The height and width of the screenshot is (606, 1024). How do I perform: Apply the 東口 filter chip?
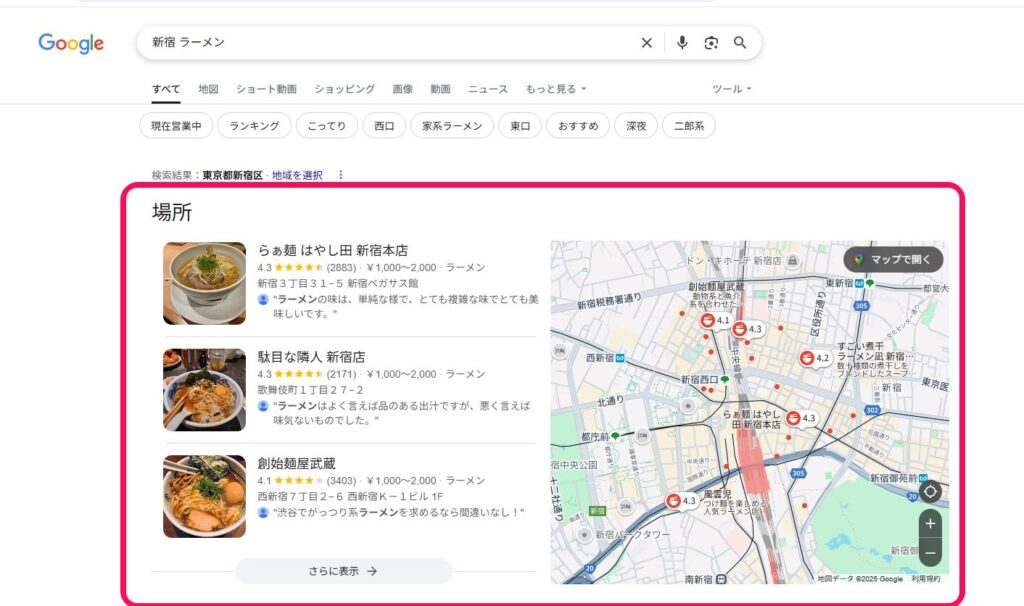pos(520,126)
